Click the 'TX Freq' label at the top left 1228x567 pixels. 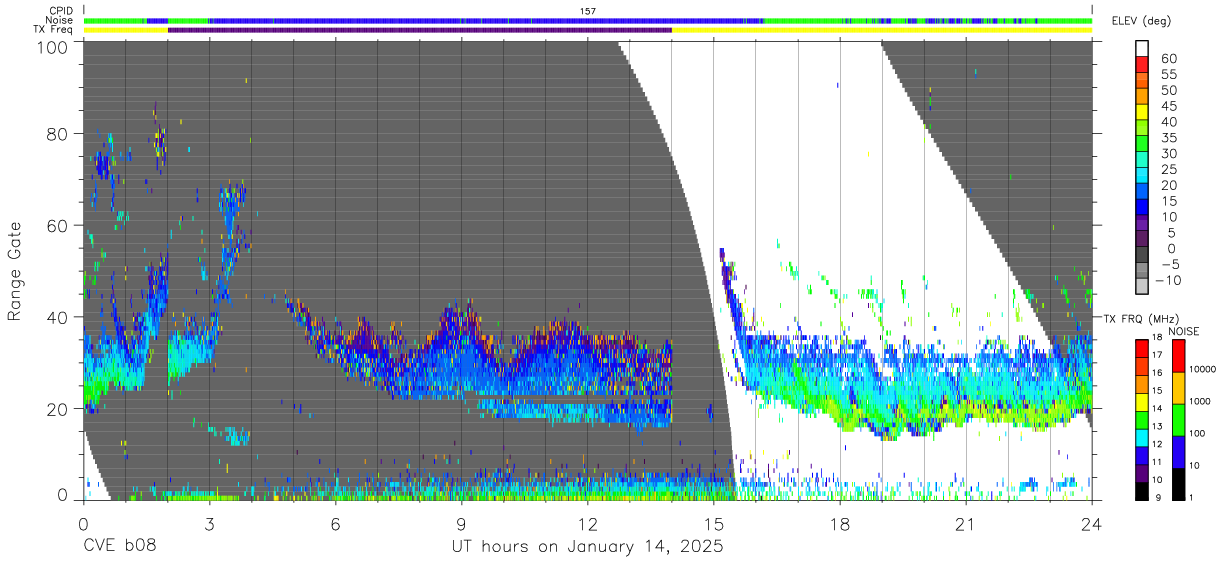pyautogui.click(x=54, y=29)
